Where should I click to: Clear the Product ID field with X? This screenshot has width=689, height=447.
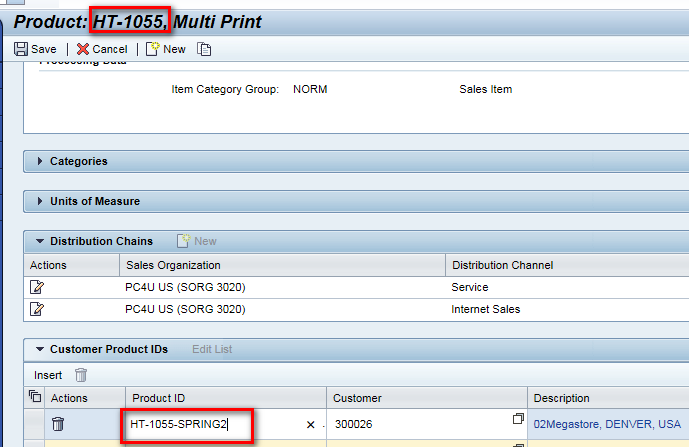[x=310, y=425]
